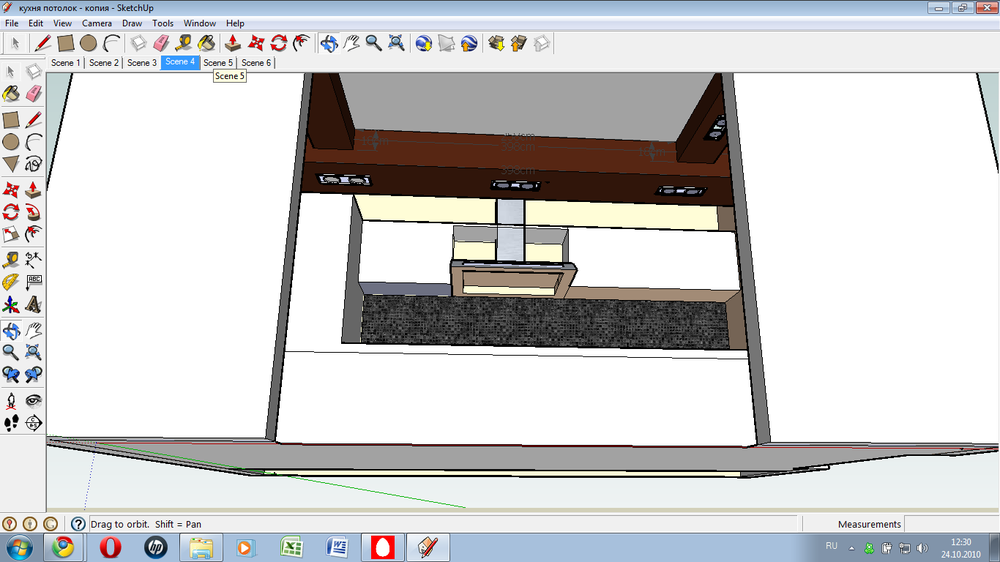Click the Position Camera tool

click(x=11, y=400)
